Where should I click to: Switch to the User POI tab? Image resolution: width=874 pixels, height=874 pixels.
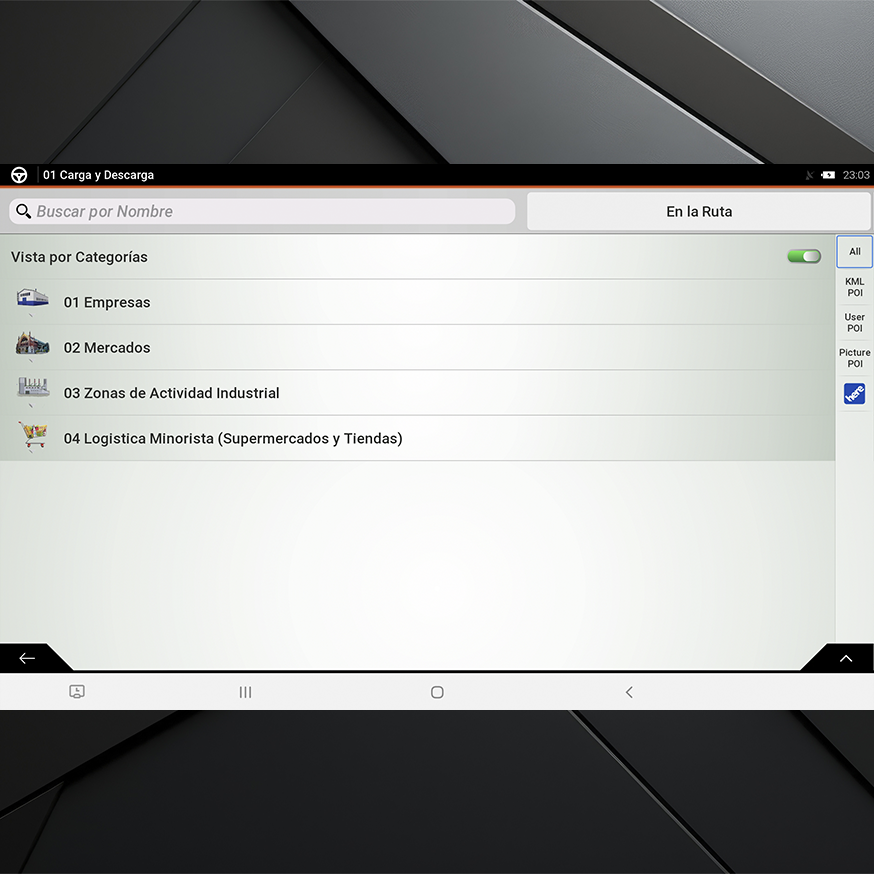pos(854,323)
